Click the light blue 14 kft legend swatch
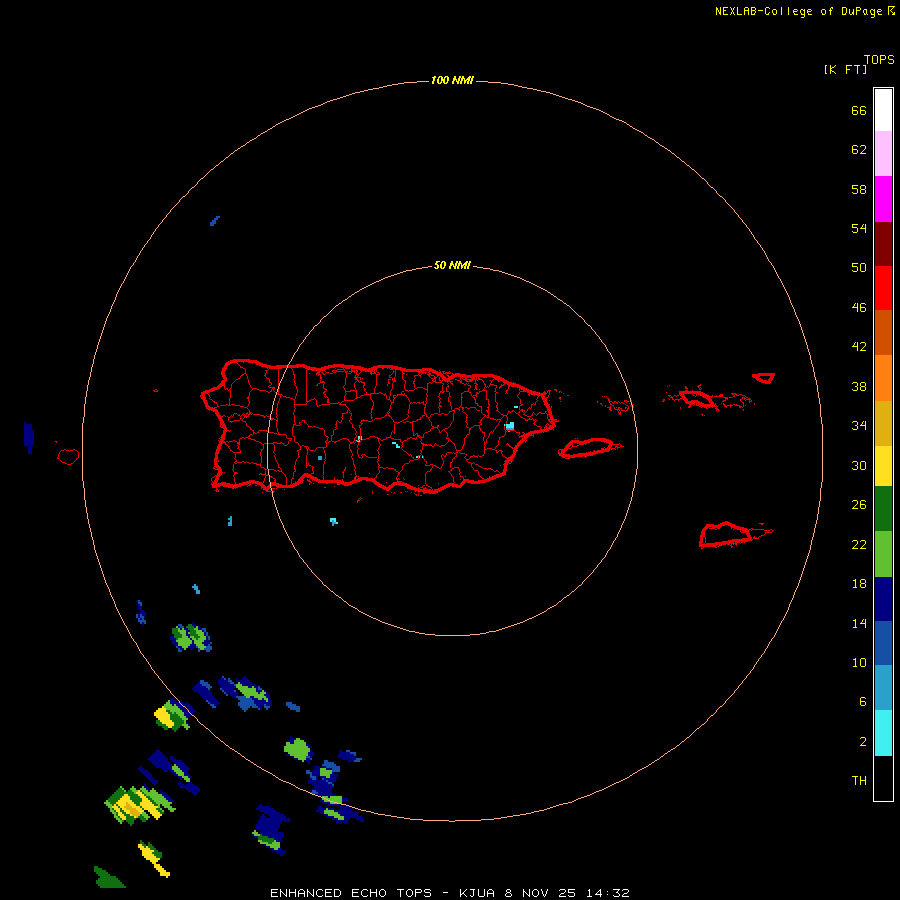The height and width of the screenshot is (900, 900). (883, 687)
